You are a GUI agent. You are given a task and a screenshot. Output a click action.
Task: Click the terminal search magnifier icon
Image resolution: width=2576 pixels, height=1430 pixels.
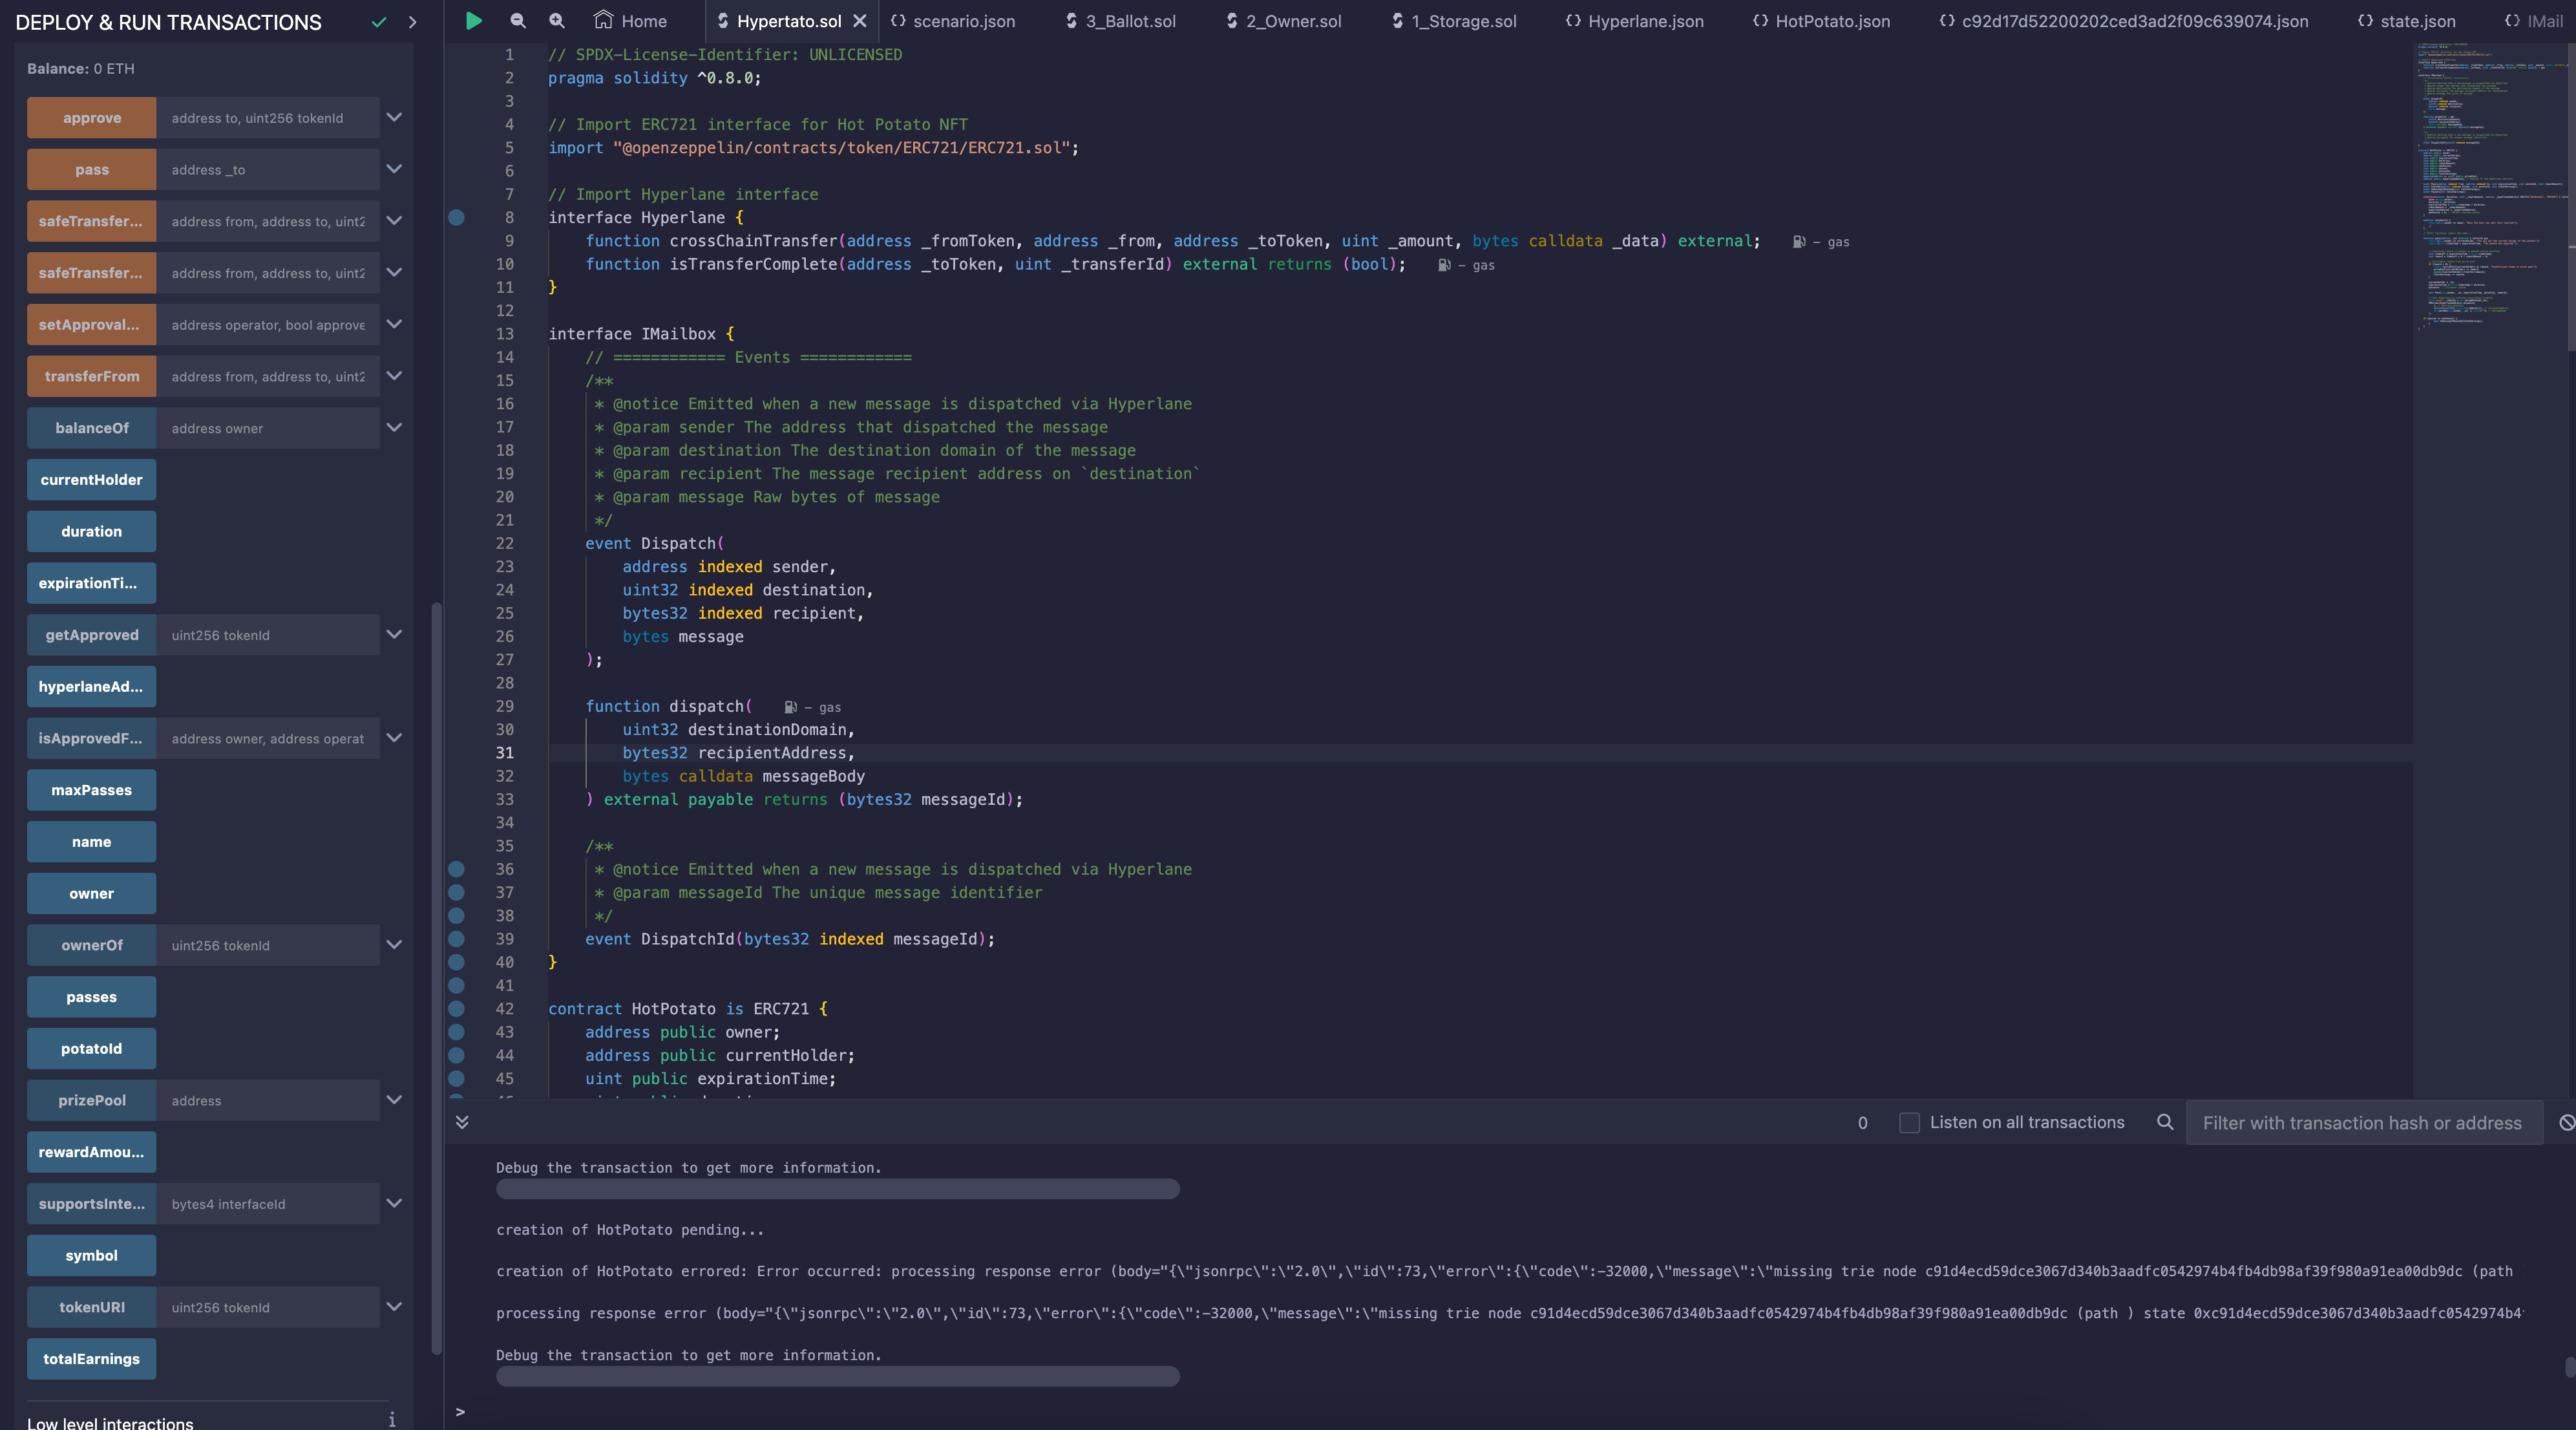pyautogui.click(x=2165, y=1122)
